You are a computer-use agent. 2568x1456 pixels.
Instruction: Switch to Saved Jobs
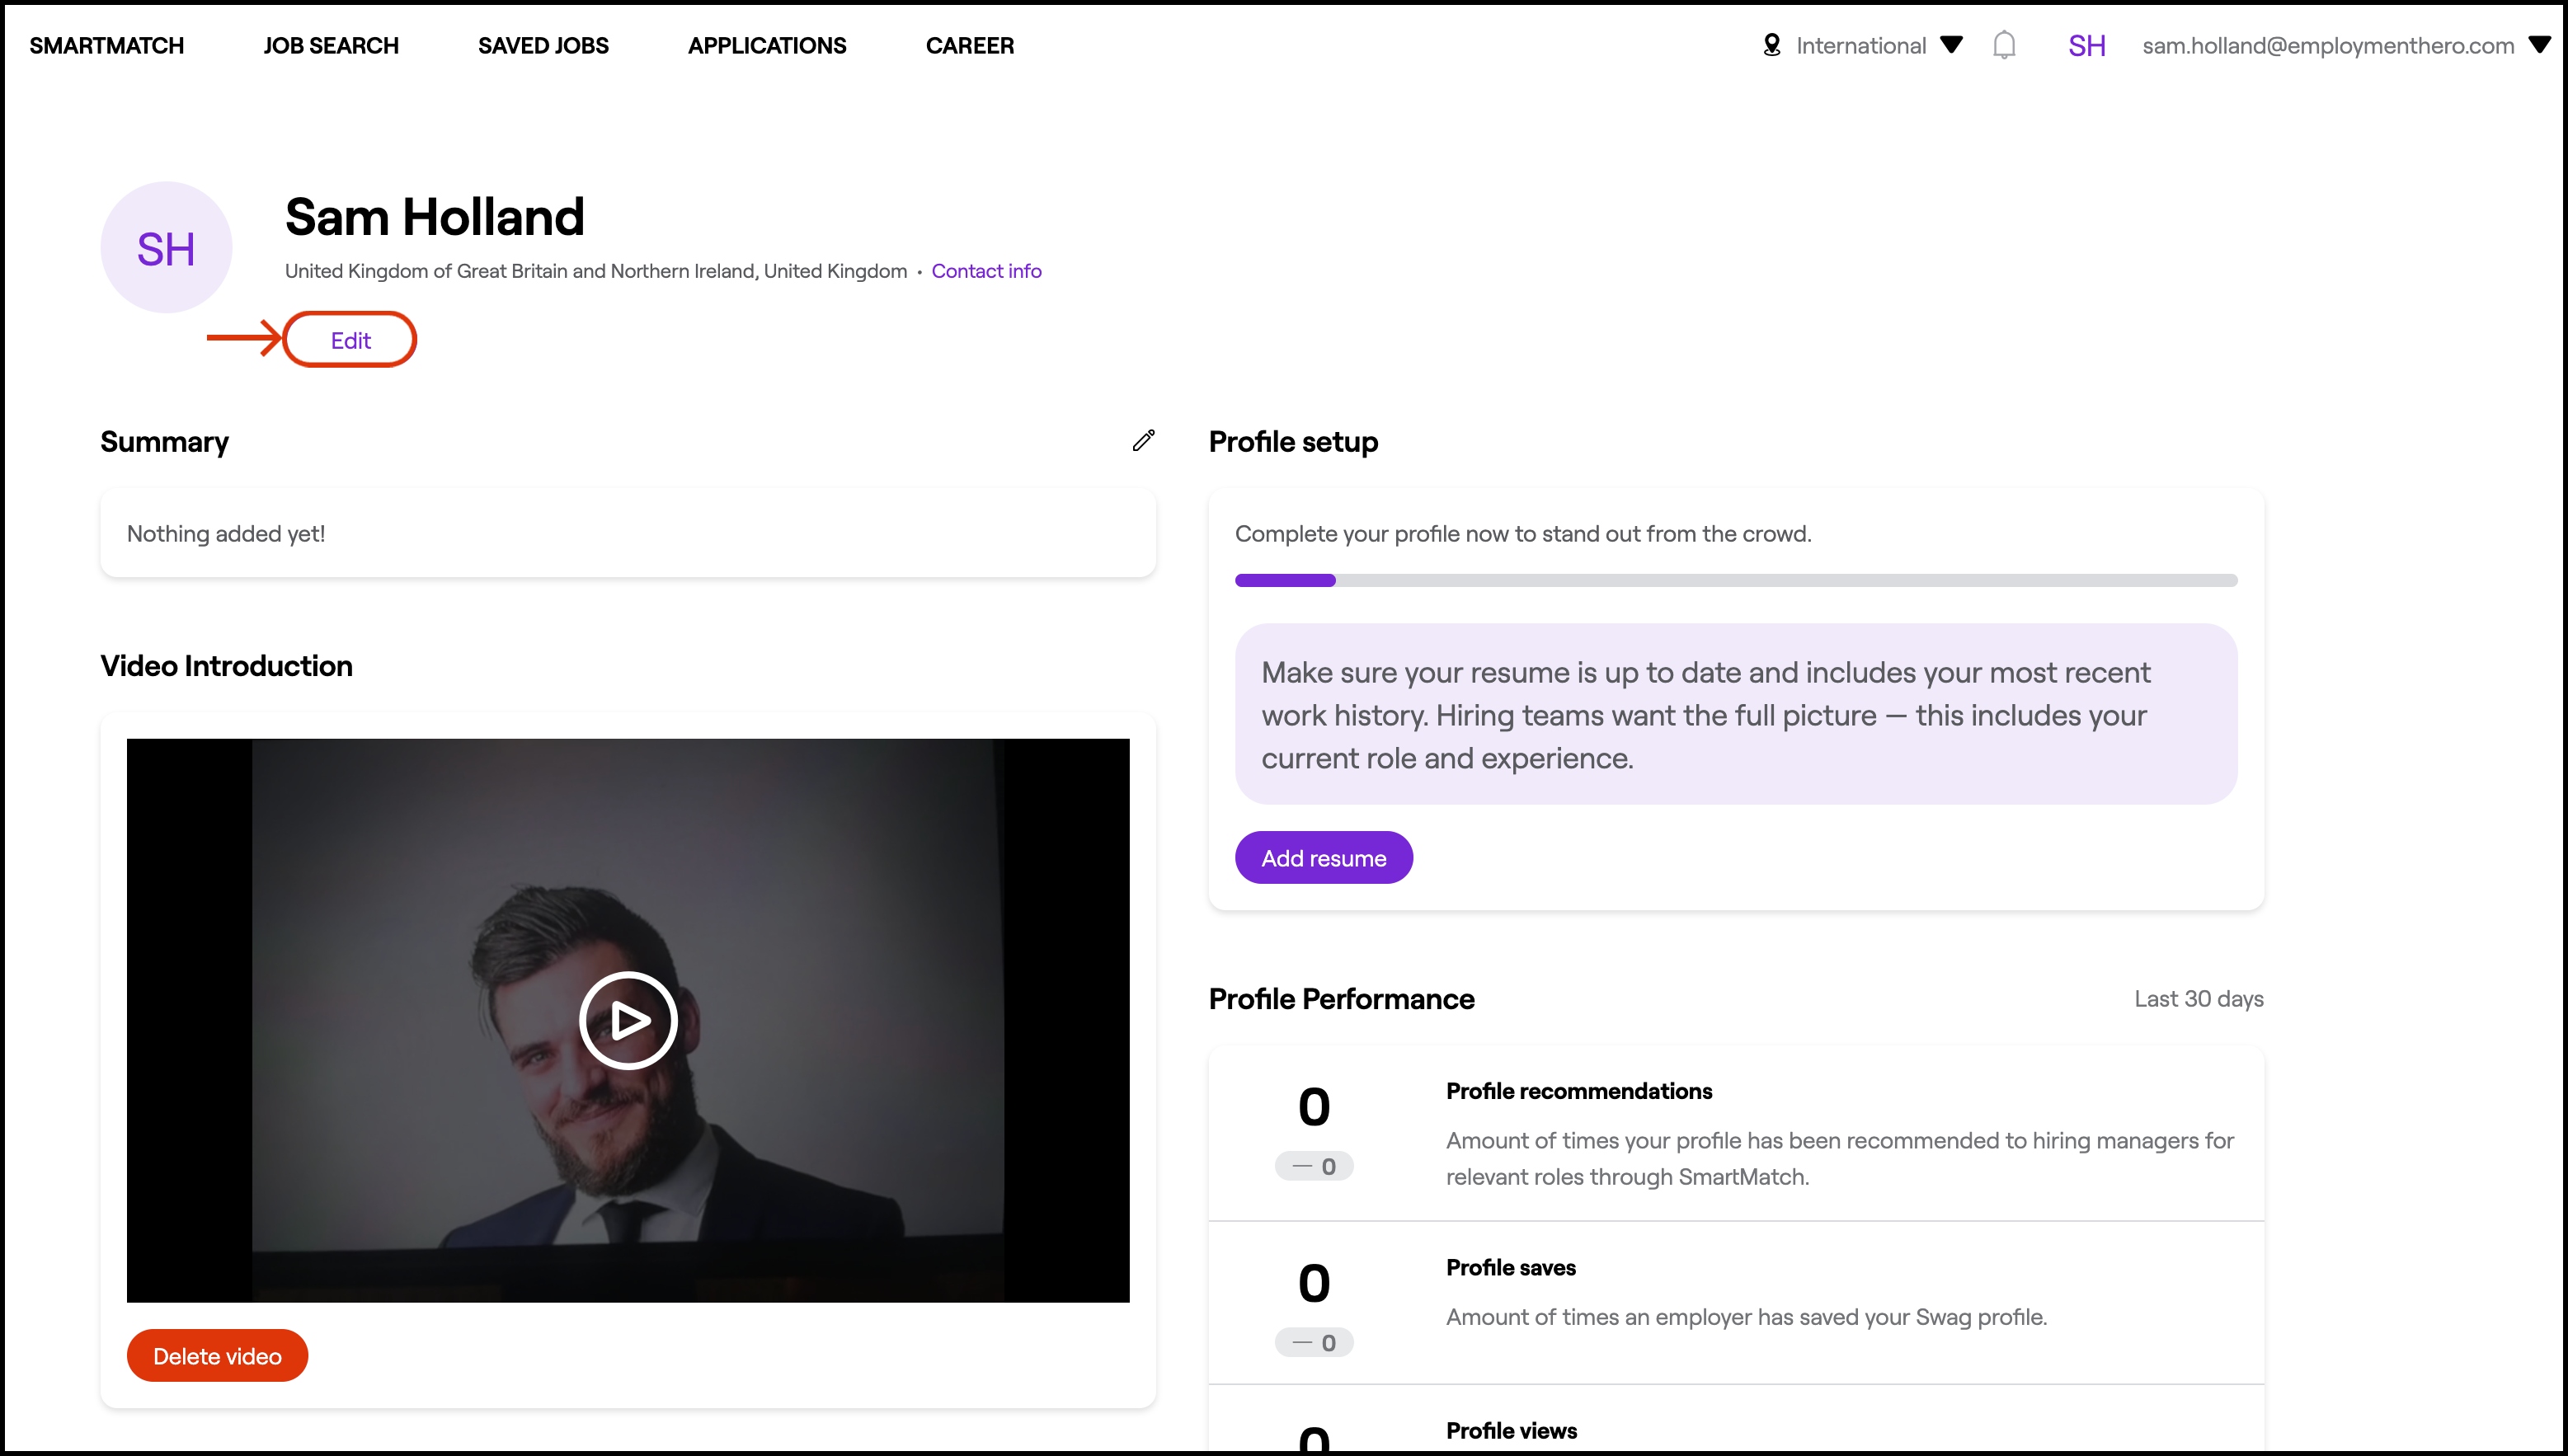[543, 45]
